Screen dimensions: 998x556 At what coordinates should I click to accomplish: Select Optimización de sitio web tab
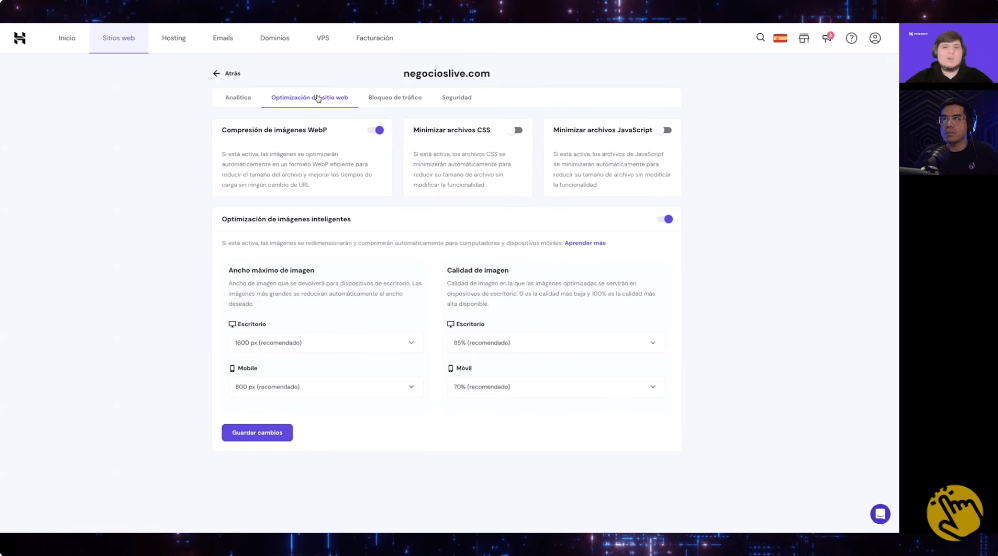(309, 97)
